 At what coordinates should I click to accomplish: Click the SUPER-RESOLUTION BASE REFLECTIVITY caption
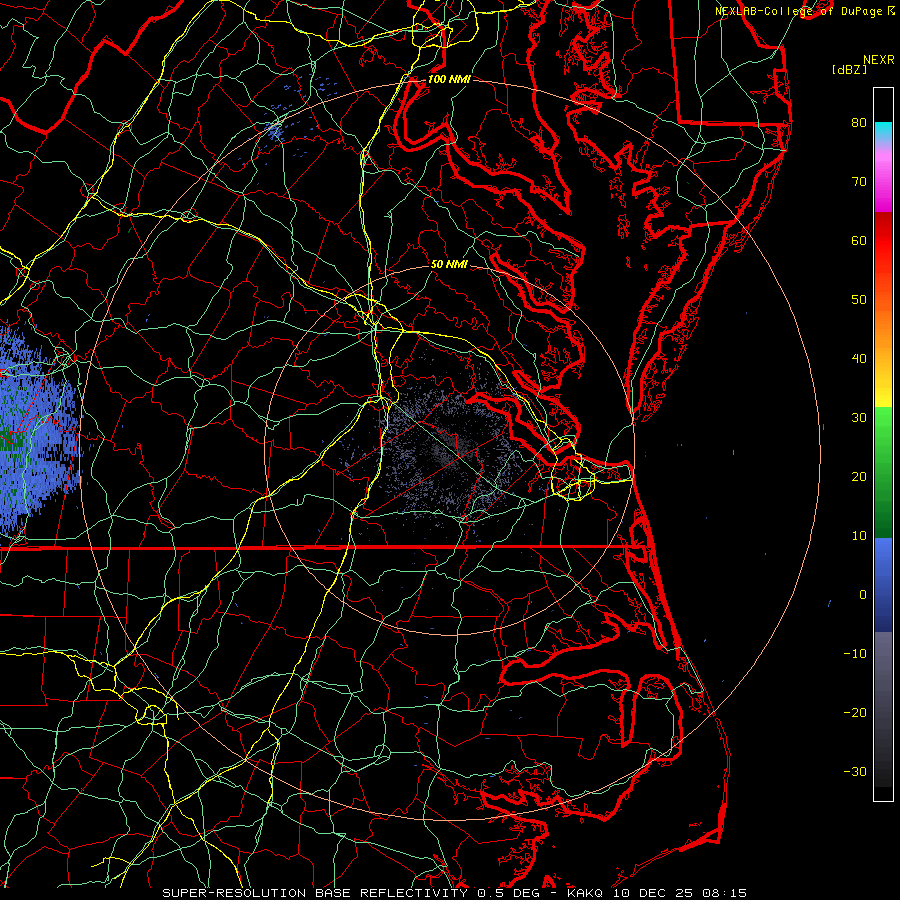[x=315, y=893]
